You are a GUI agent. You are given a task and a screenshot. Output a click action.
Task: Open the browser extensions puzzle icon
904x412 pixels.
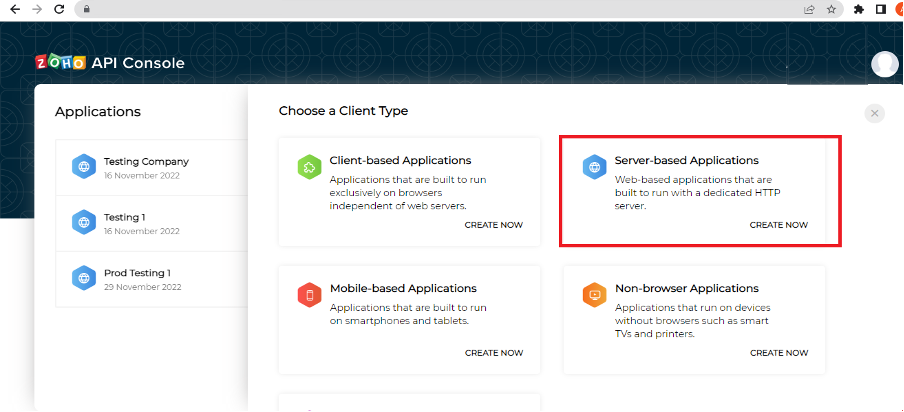point(859,9)
